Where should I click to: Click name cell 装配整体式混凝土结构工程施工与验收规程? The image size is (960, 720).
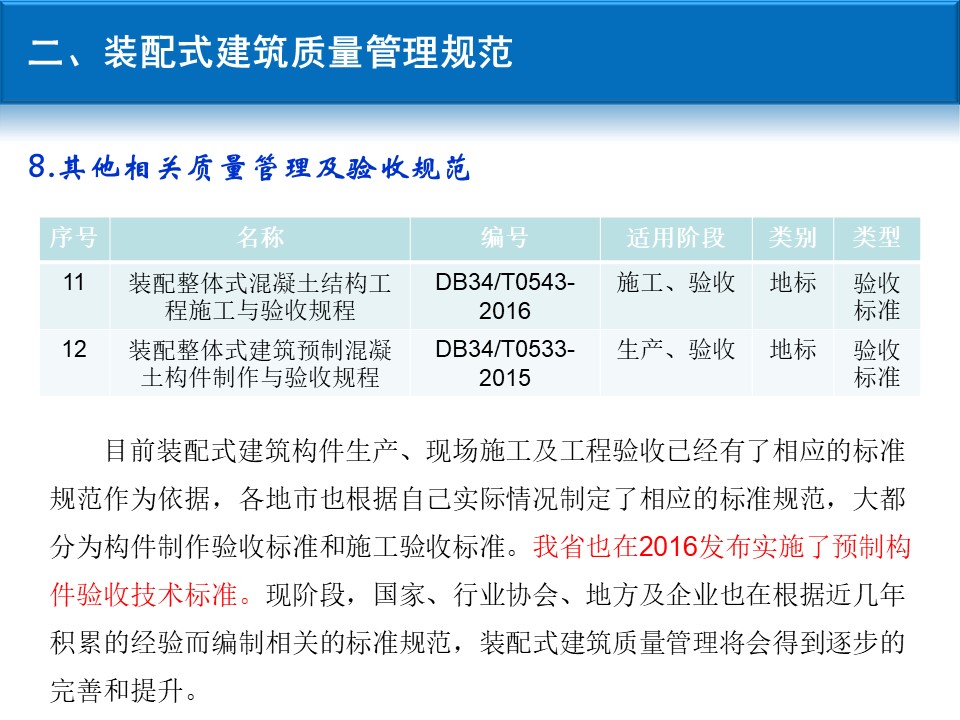(260, 296)
